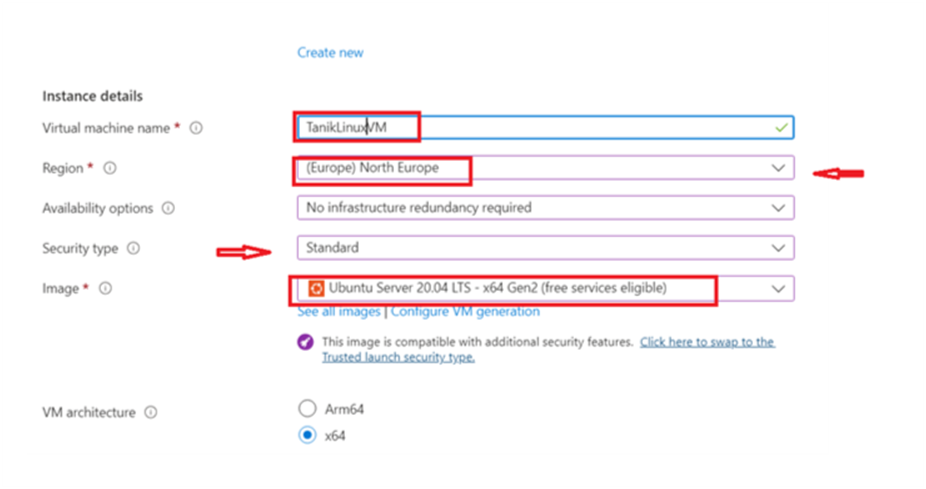The image size is (926, 489).
Task: Expand the Image selection dropdown
Action: tap(778, 288)
